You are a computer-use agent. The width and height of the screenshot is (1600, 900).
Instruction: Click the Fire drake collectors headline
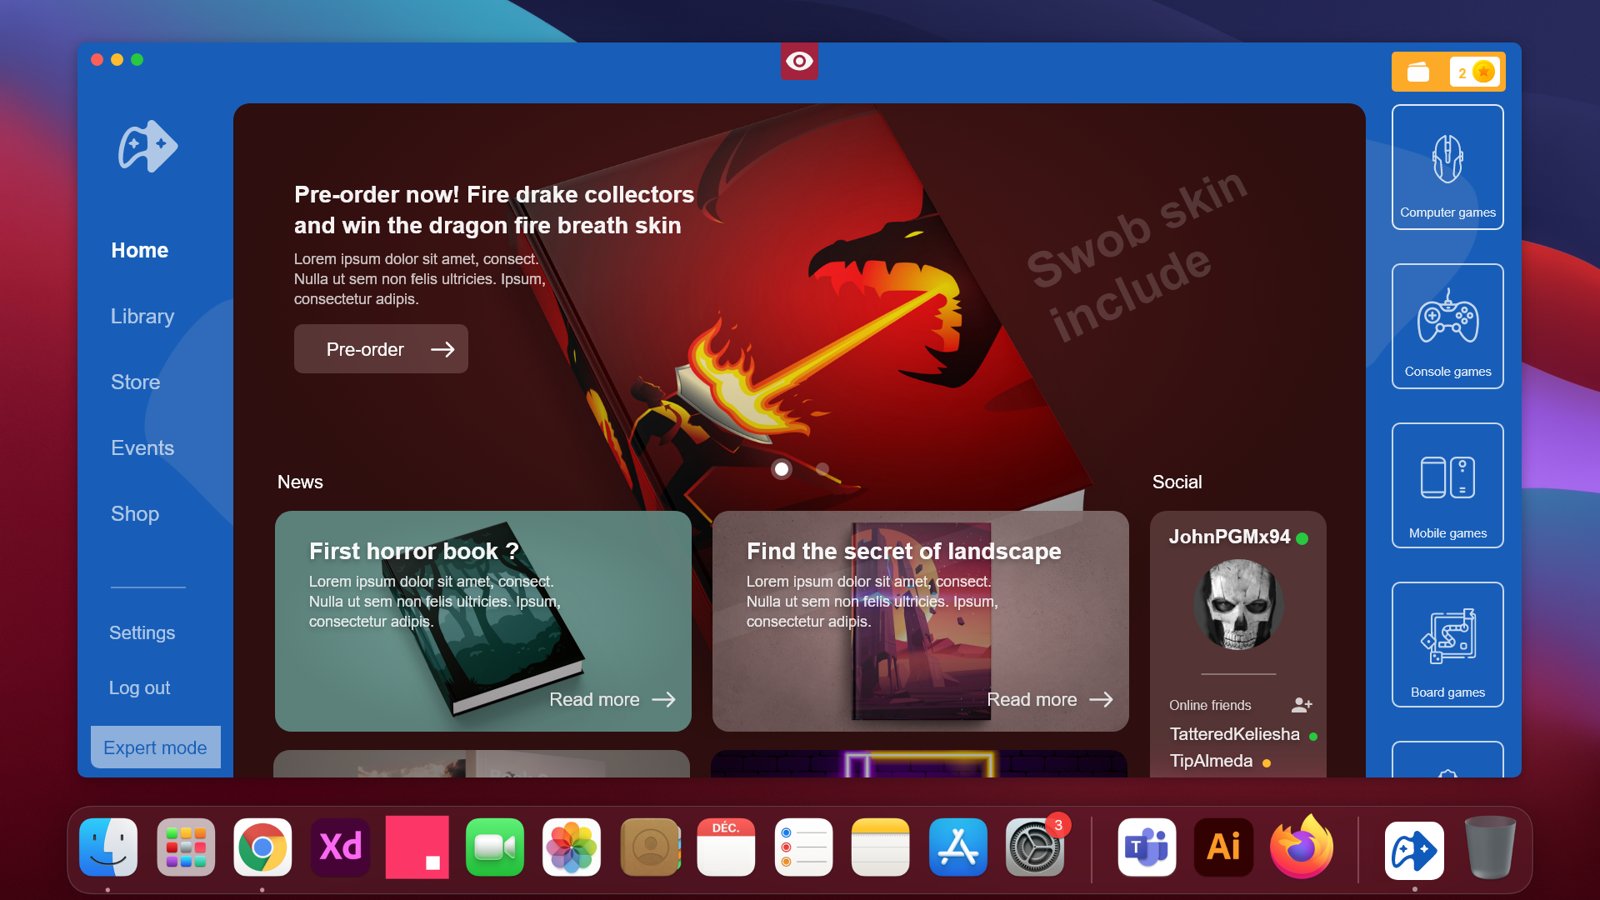coord(494,210)
